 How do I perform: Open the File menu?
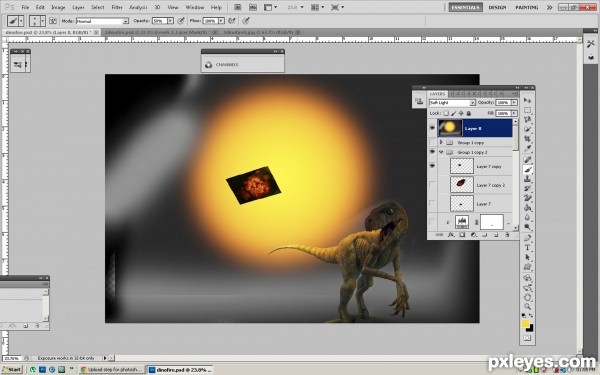coord(25,7)
